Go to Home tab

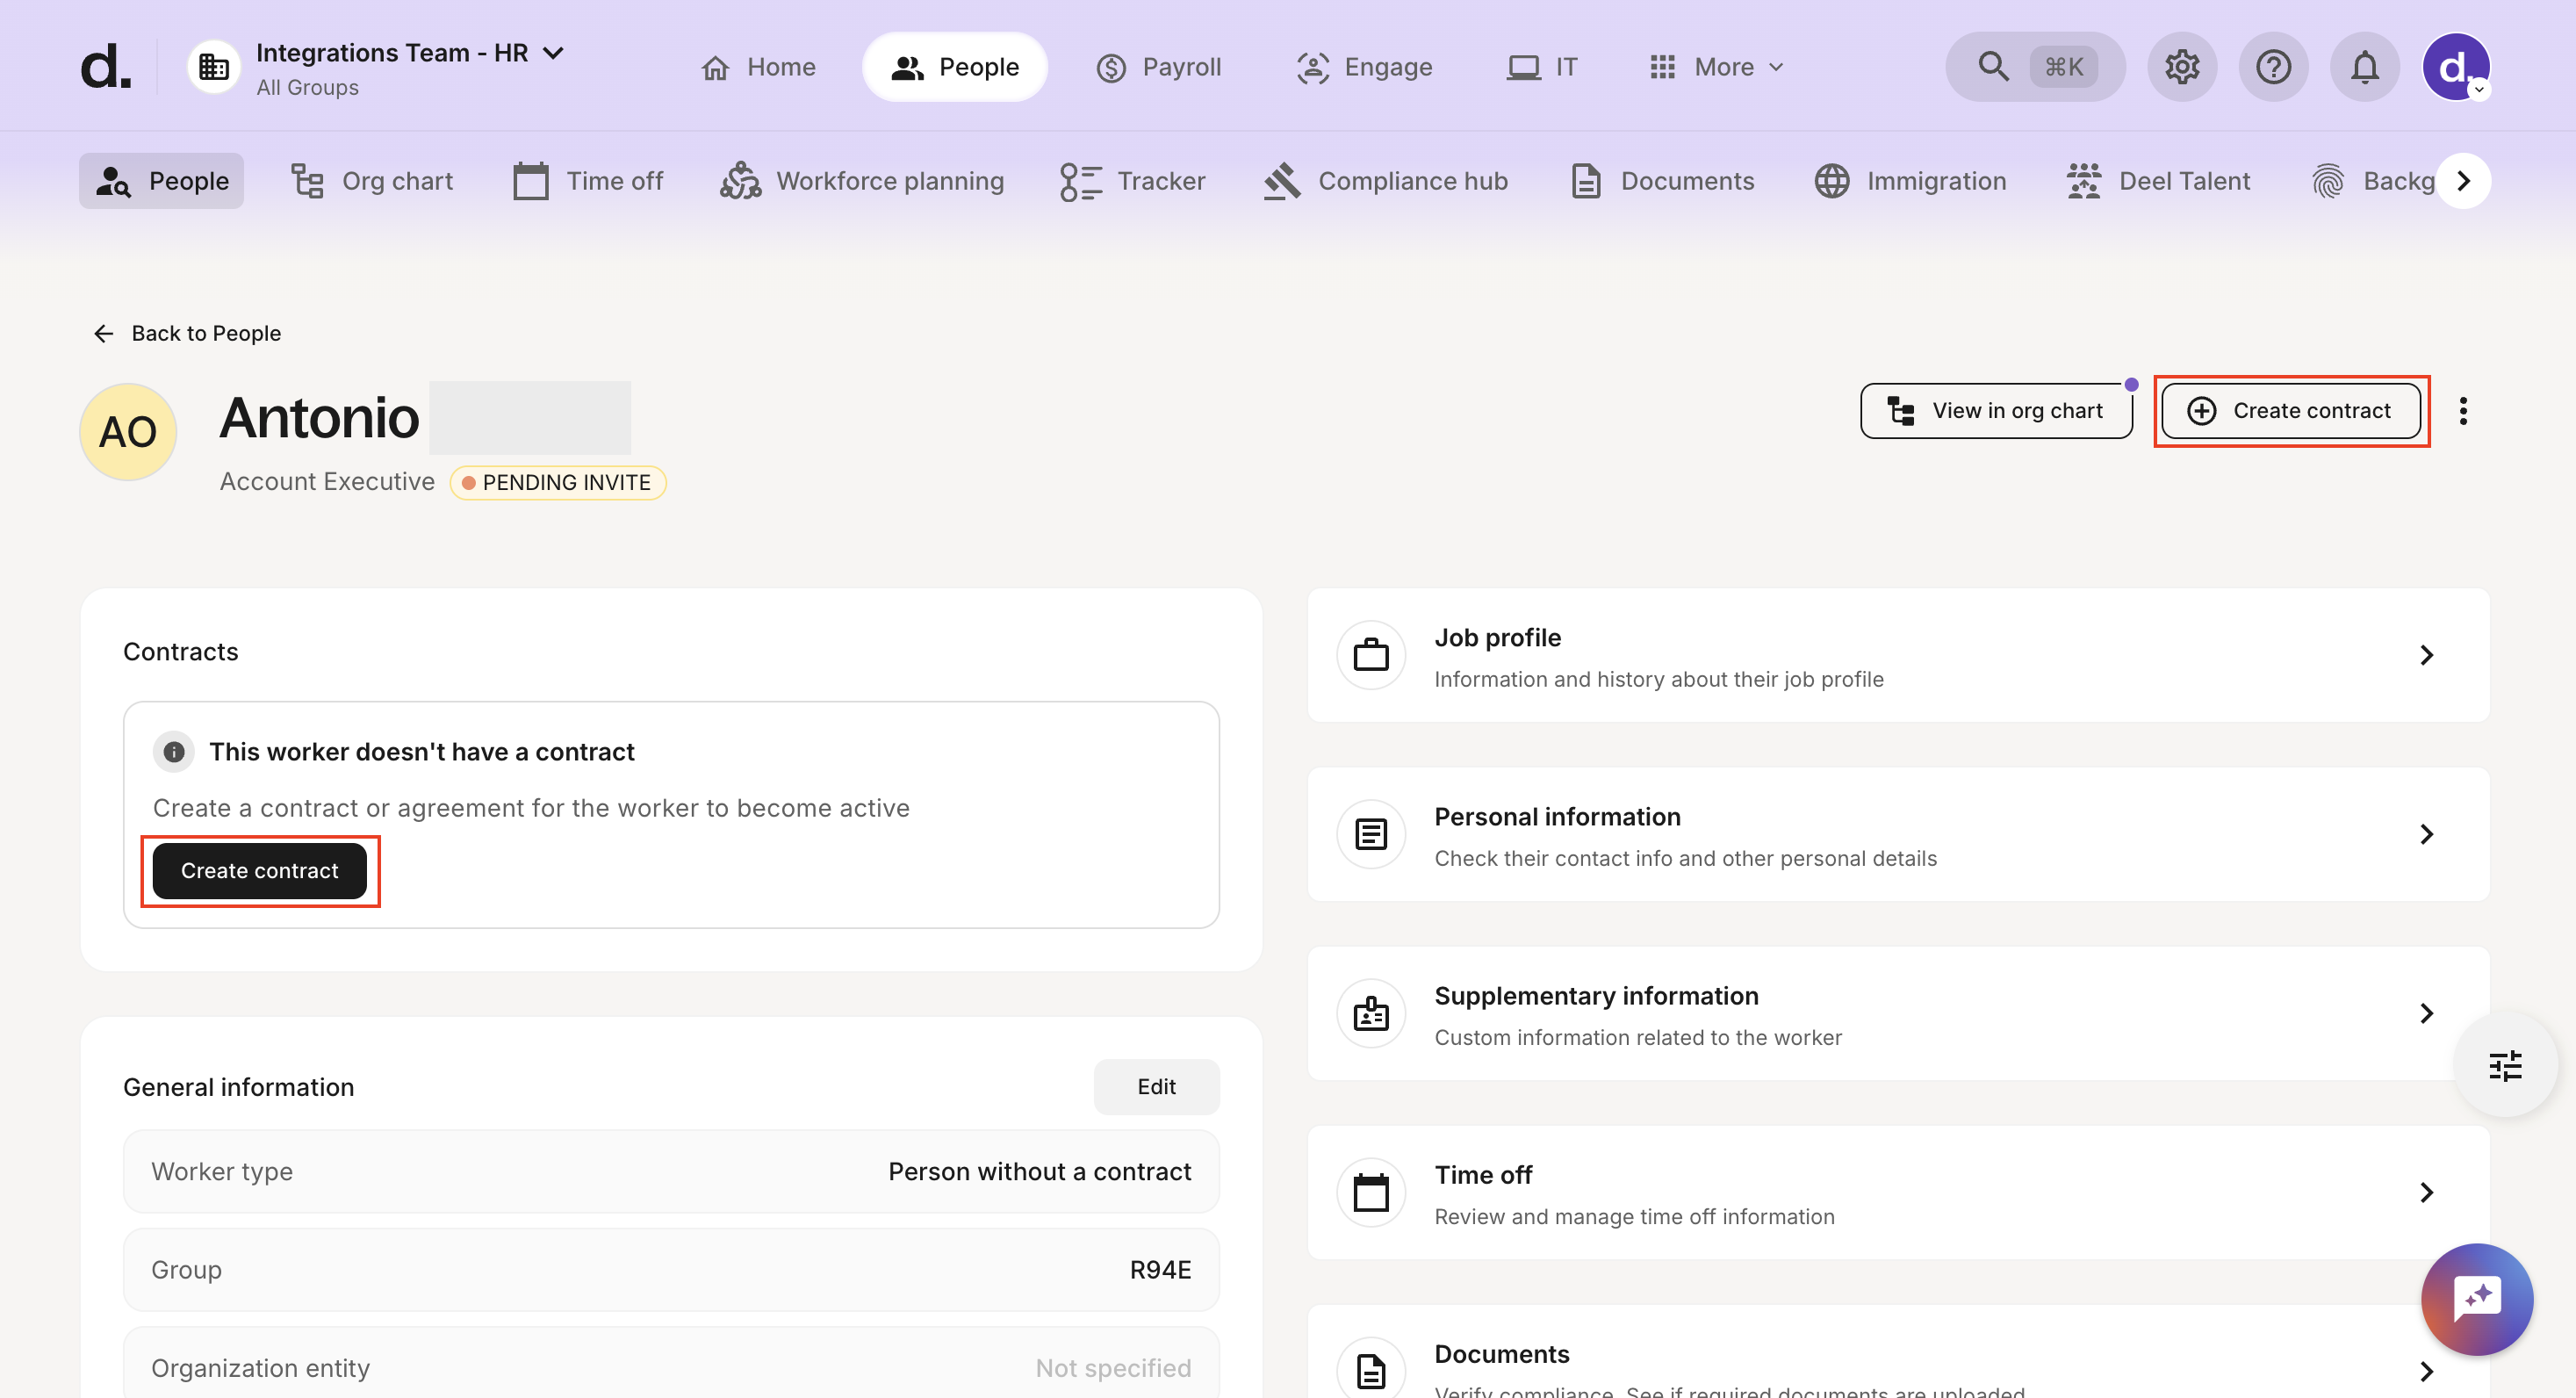click(x=759, y=67)
